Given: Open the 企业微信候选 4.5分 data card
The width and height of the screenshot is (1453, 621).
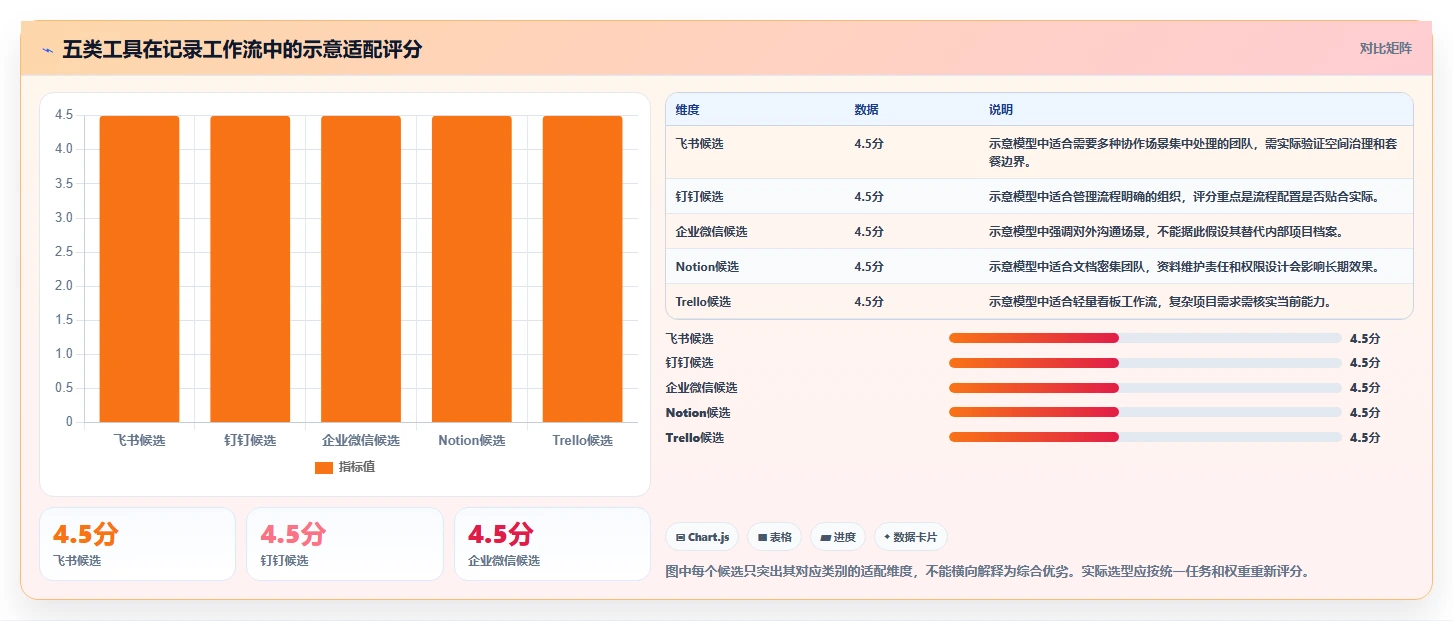Looking at the screenshot, I should 552,544.
